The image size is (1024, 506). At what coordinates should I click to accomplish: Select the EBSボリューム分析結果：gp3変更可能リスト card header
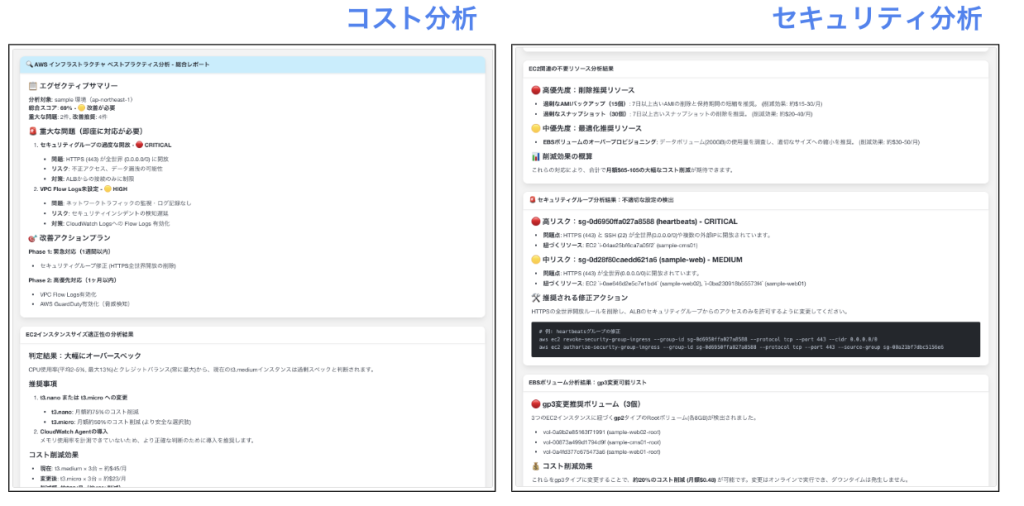pos(756,382)
